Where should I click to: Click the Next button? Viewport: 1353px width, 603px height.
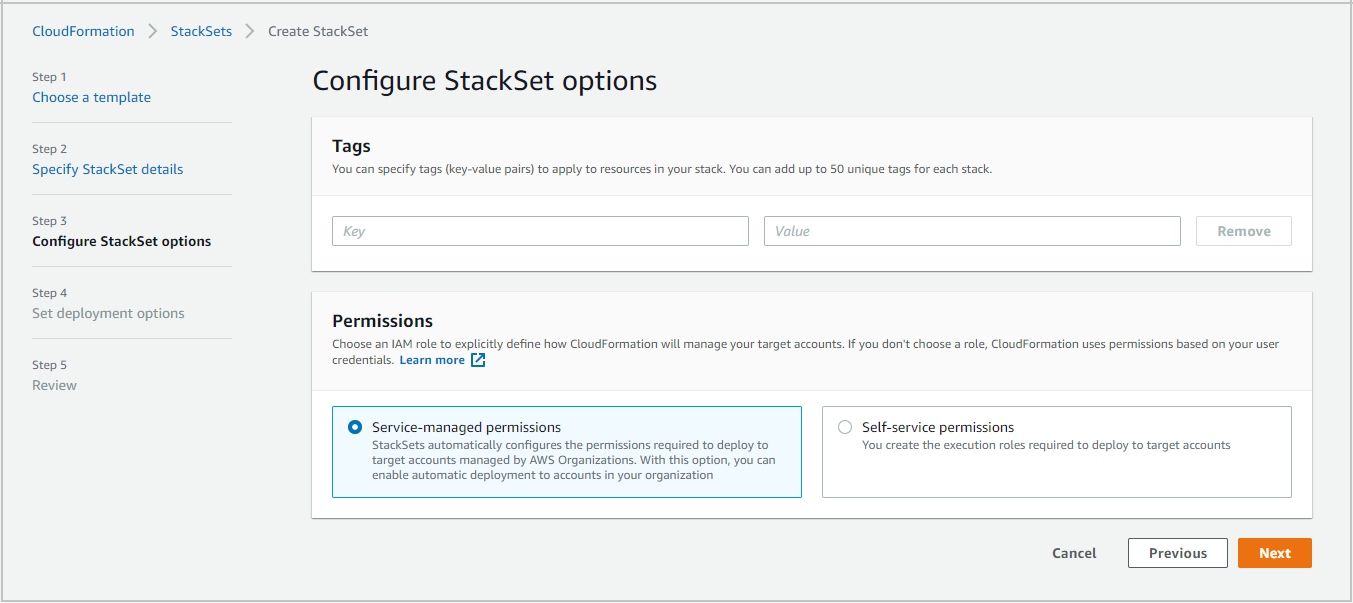pyautogui.click(x=1274, y=552)
